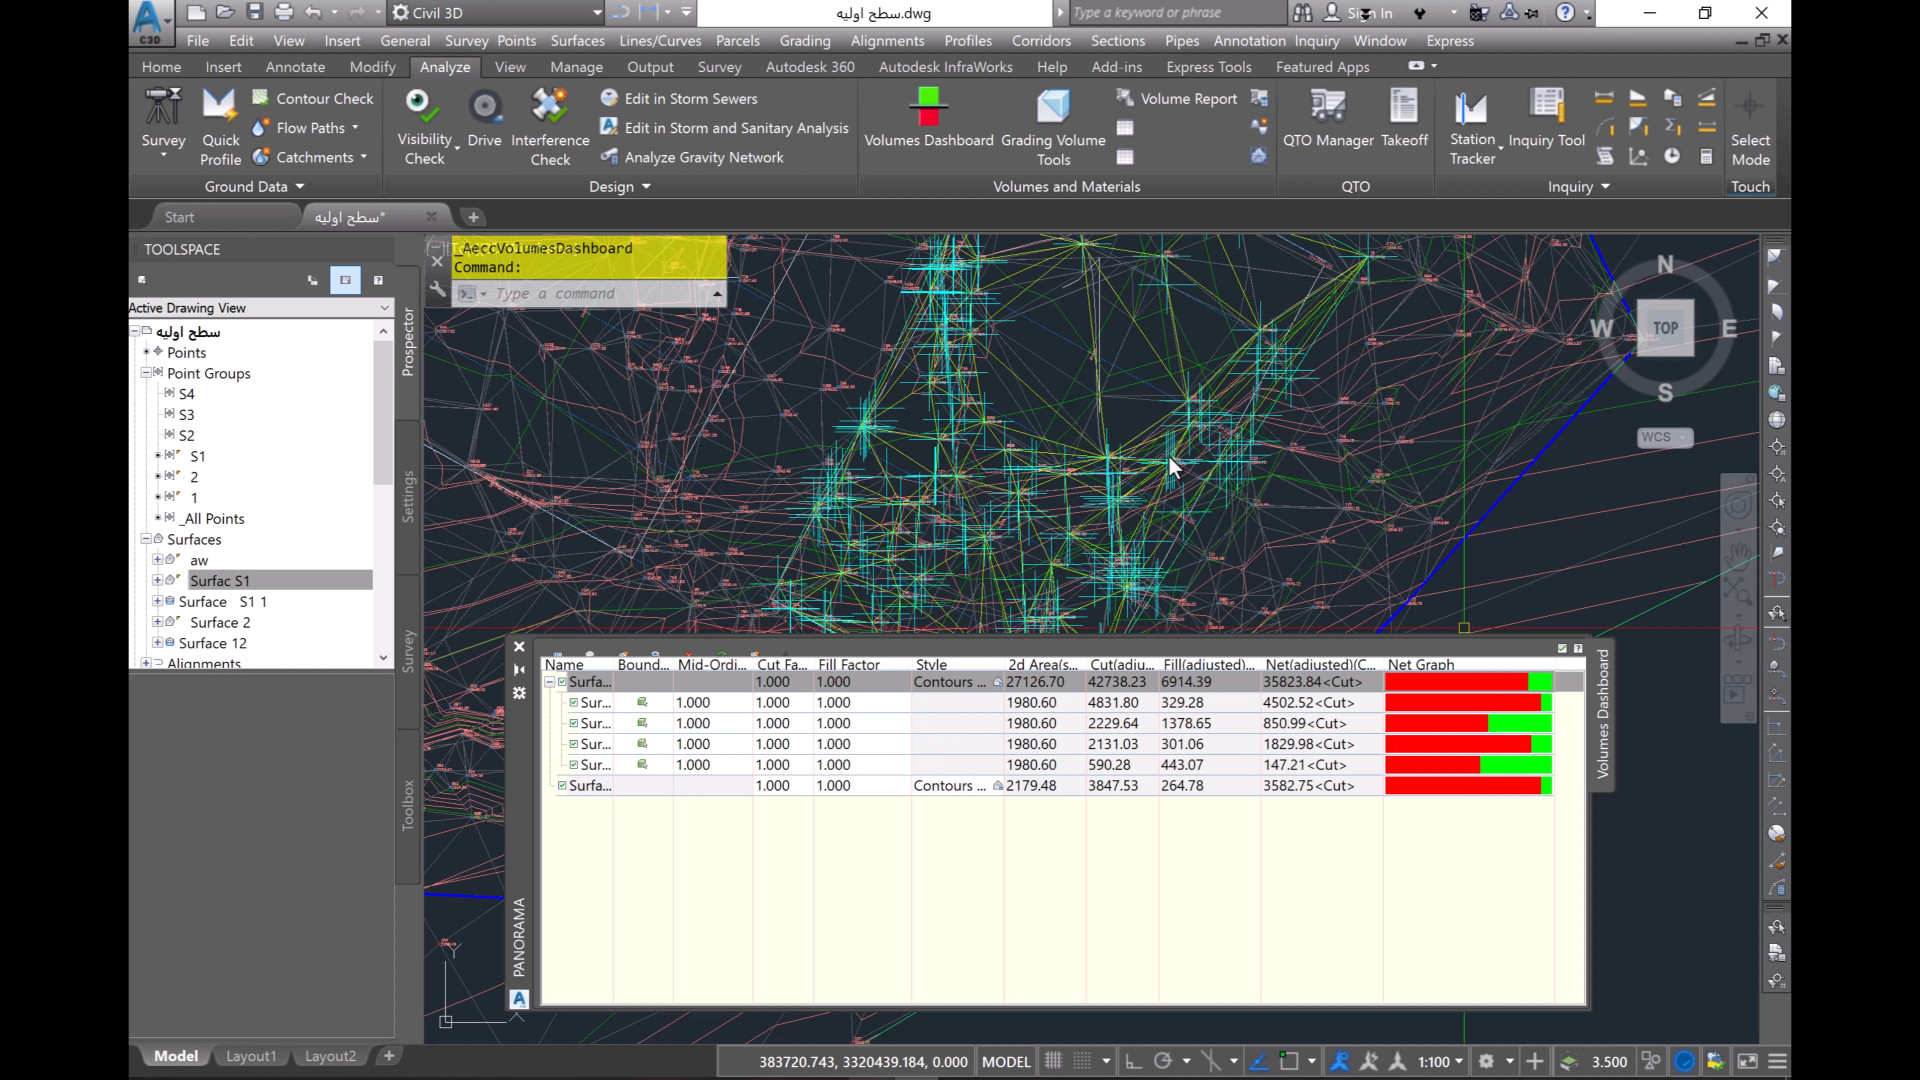Image resolution: width=1920 pixels, height=1080 pixels.
Task: Open the annotation scale 1:100 dropdown
Action: [x=1440, y=1062]
